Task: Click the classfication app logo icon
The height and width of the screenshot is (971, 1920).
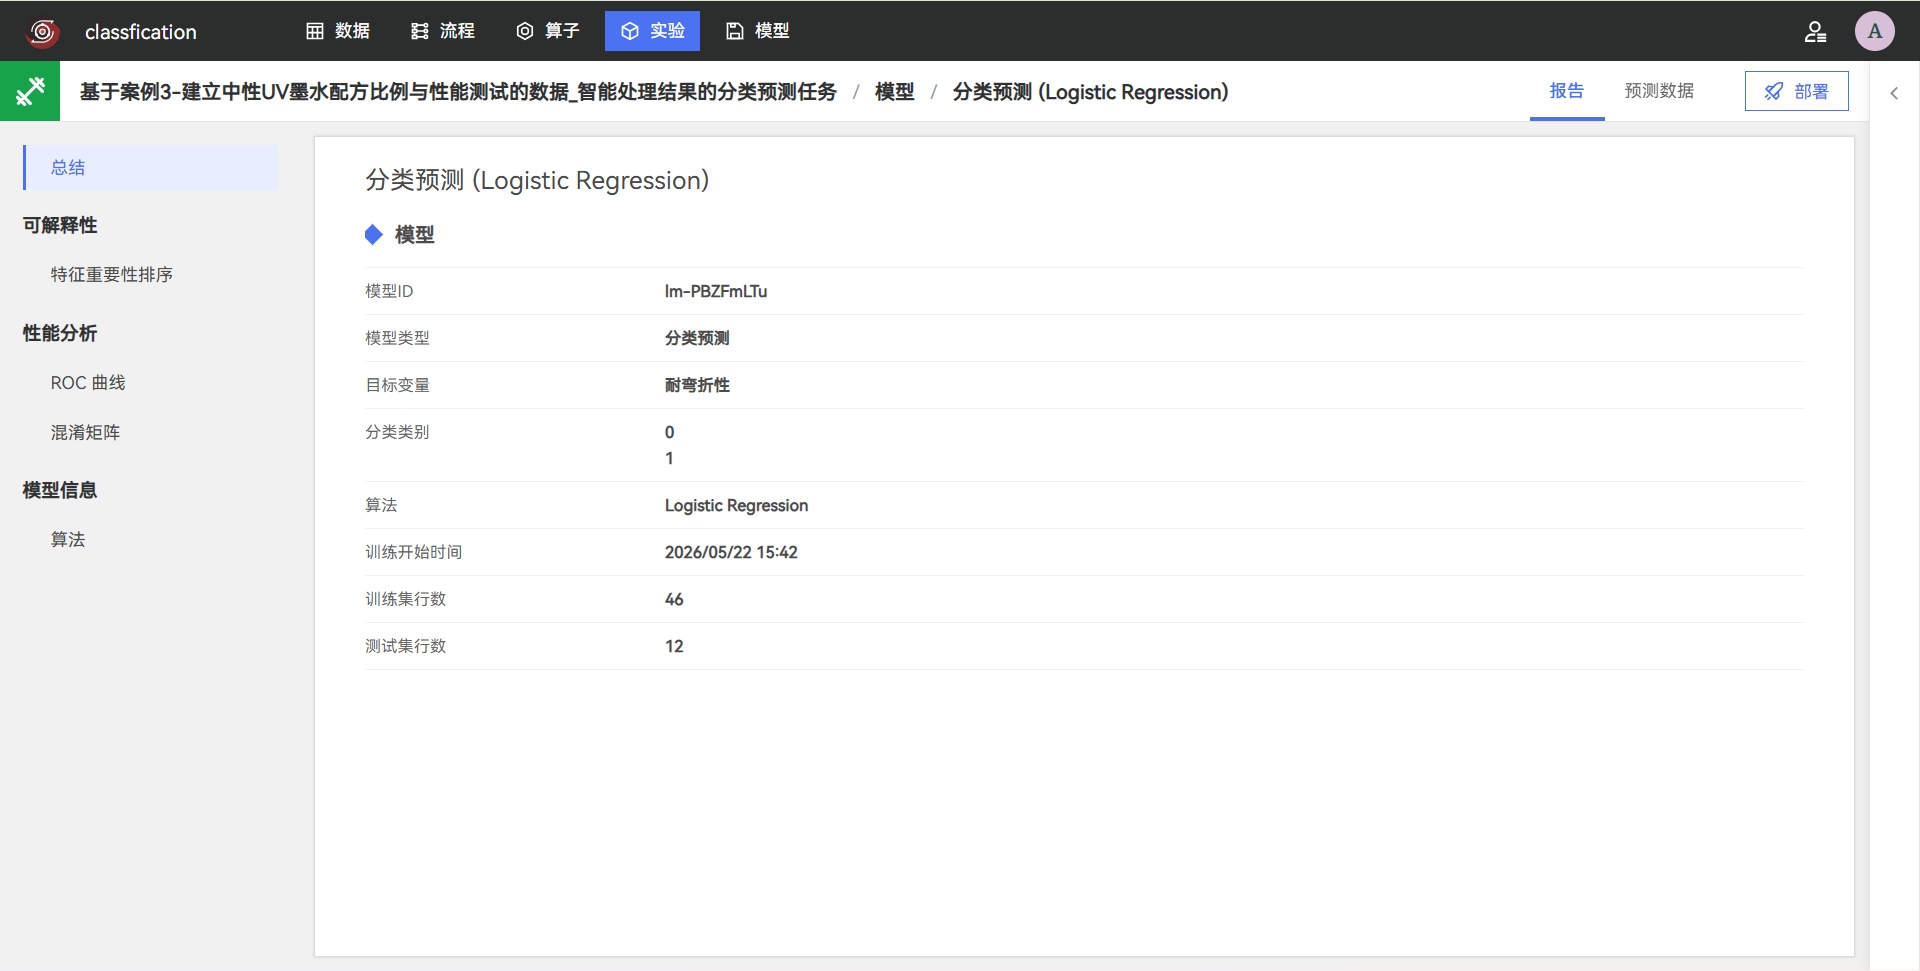Action: [42, 32]
